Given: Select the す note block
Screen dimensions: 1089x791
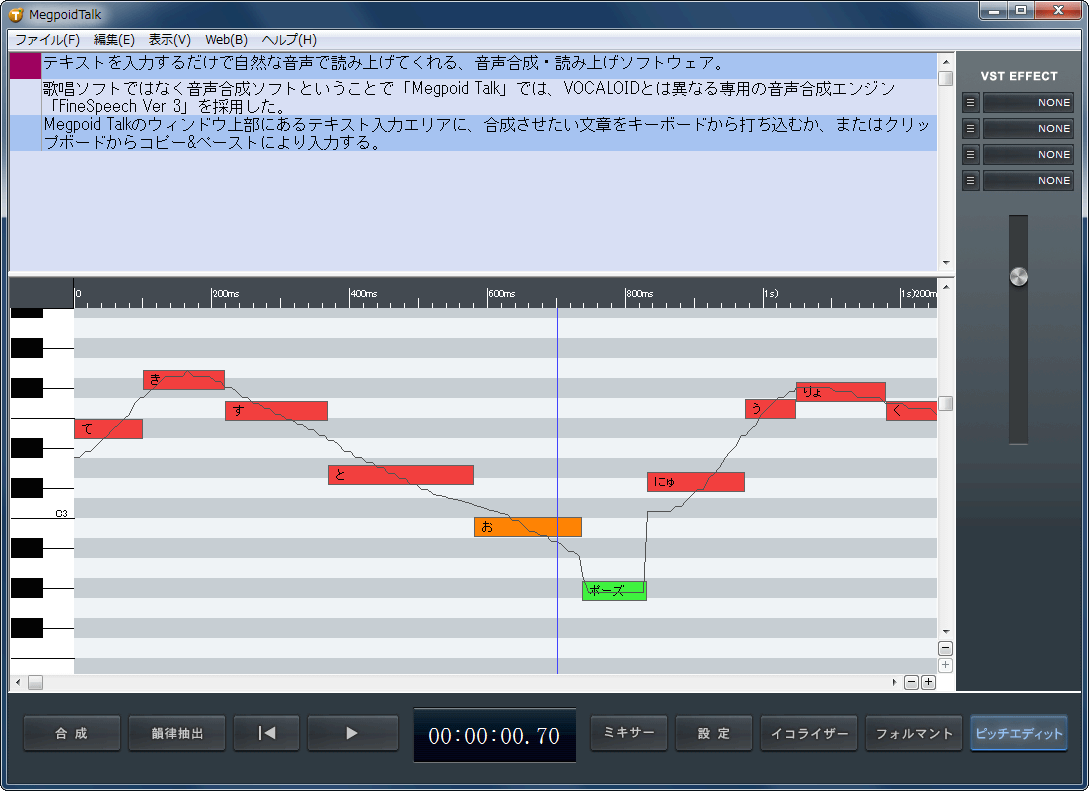Looking at the screenshot, I should point(276,411).
